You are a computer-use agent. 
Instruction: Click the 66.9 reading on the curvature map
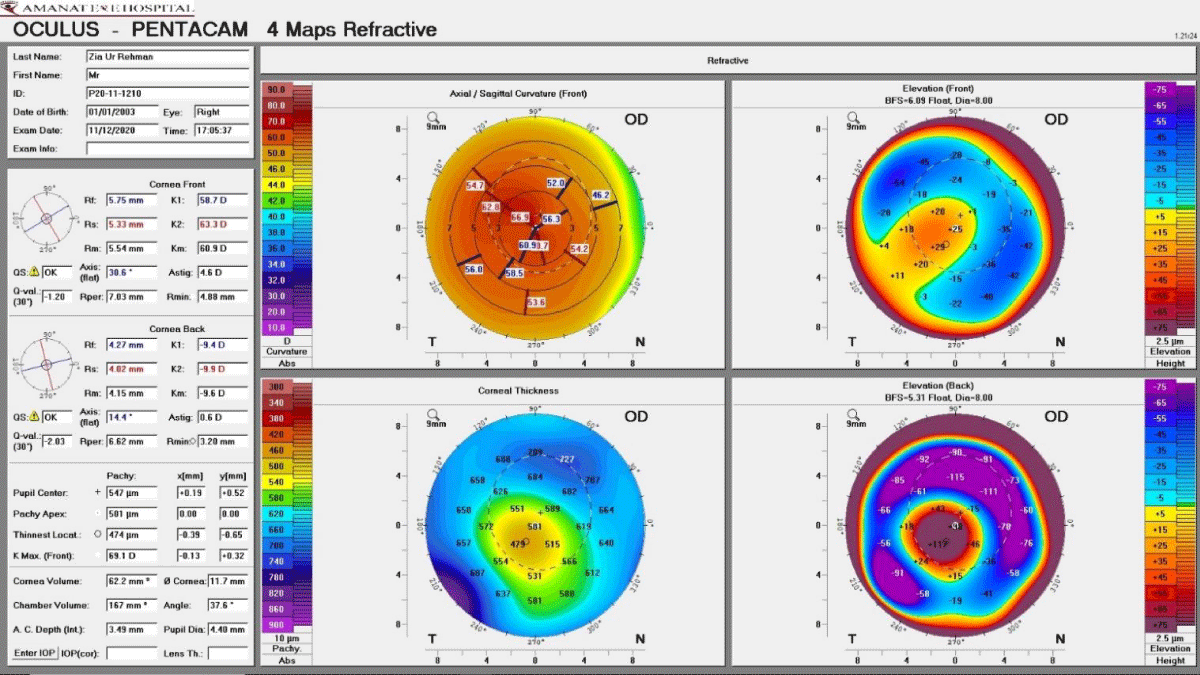pyautogui.click(x=521, y=217)
